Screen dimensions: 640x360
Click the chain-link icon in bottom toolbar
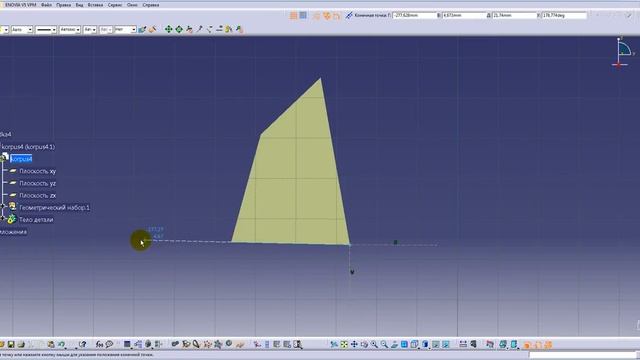175,344
